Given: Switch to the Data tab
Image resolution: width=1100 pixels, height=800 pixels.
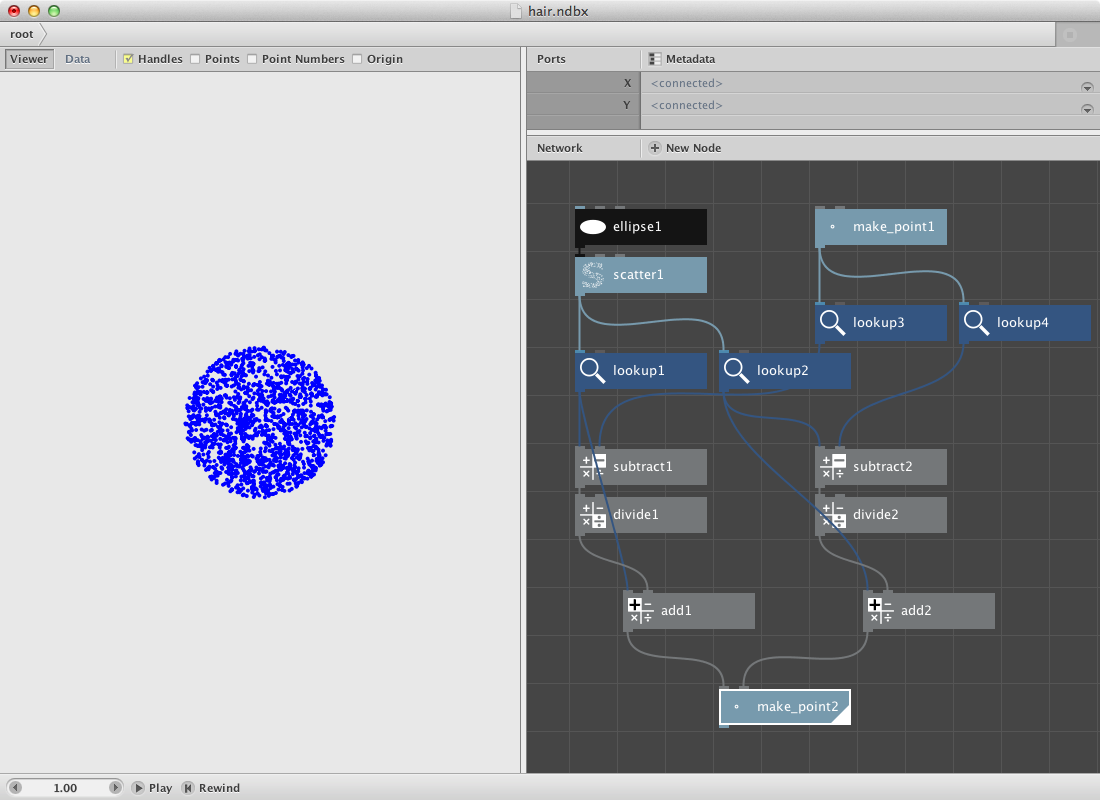Looking at the screenshot, I should click(x=77, y=59).
